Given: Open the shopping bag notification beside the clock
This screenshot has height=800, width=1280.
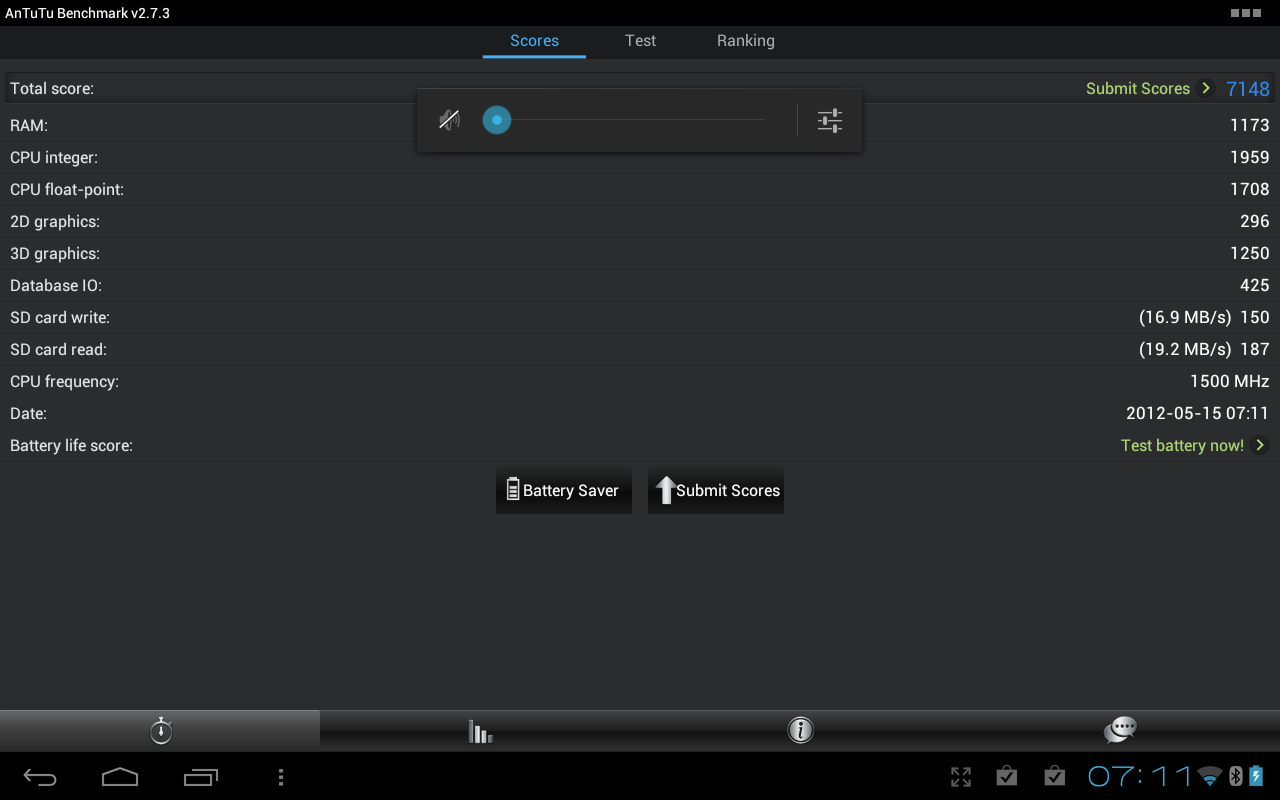Looking at the screenshot, I should click(x=1054, y=776).
